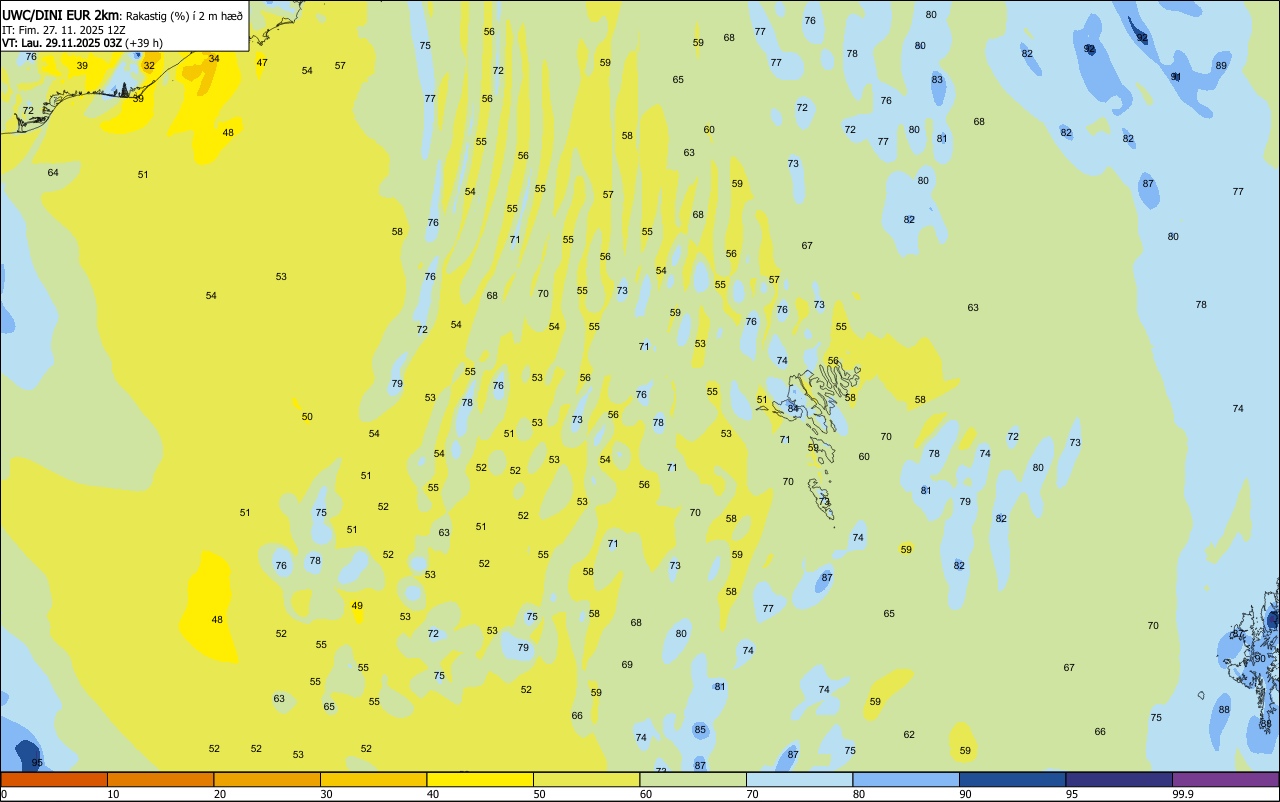This screenshot has width=1280, height=802.
Task: Click the legend tick label '0'
Action: (x=4, y=794)
